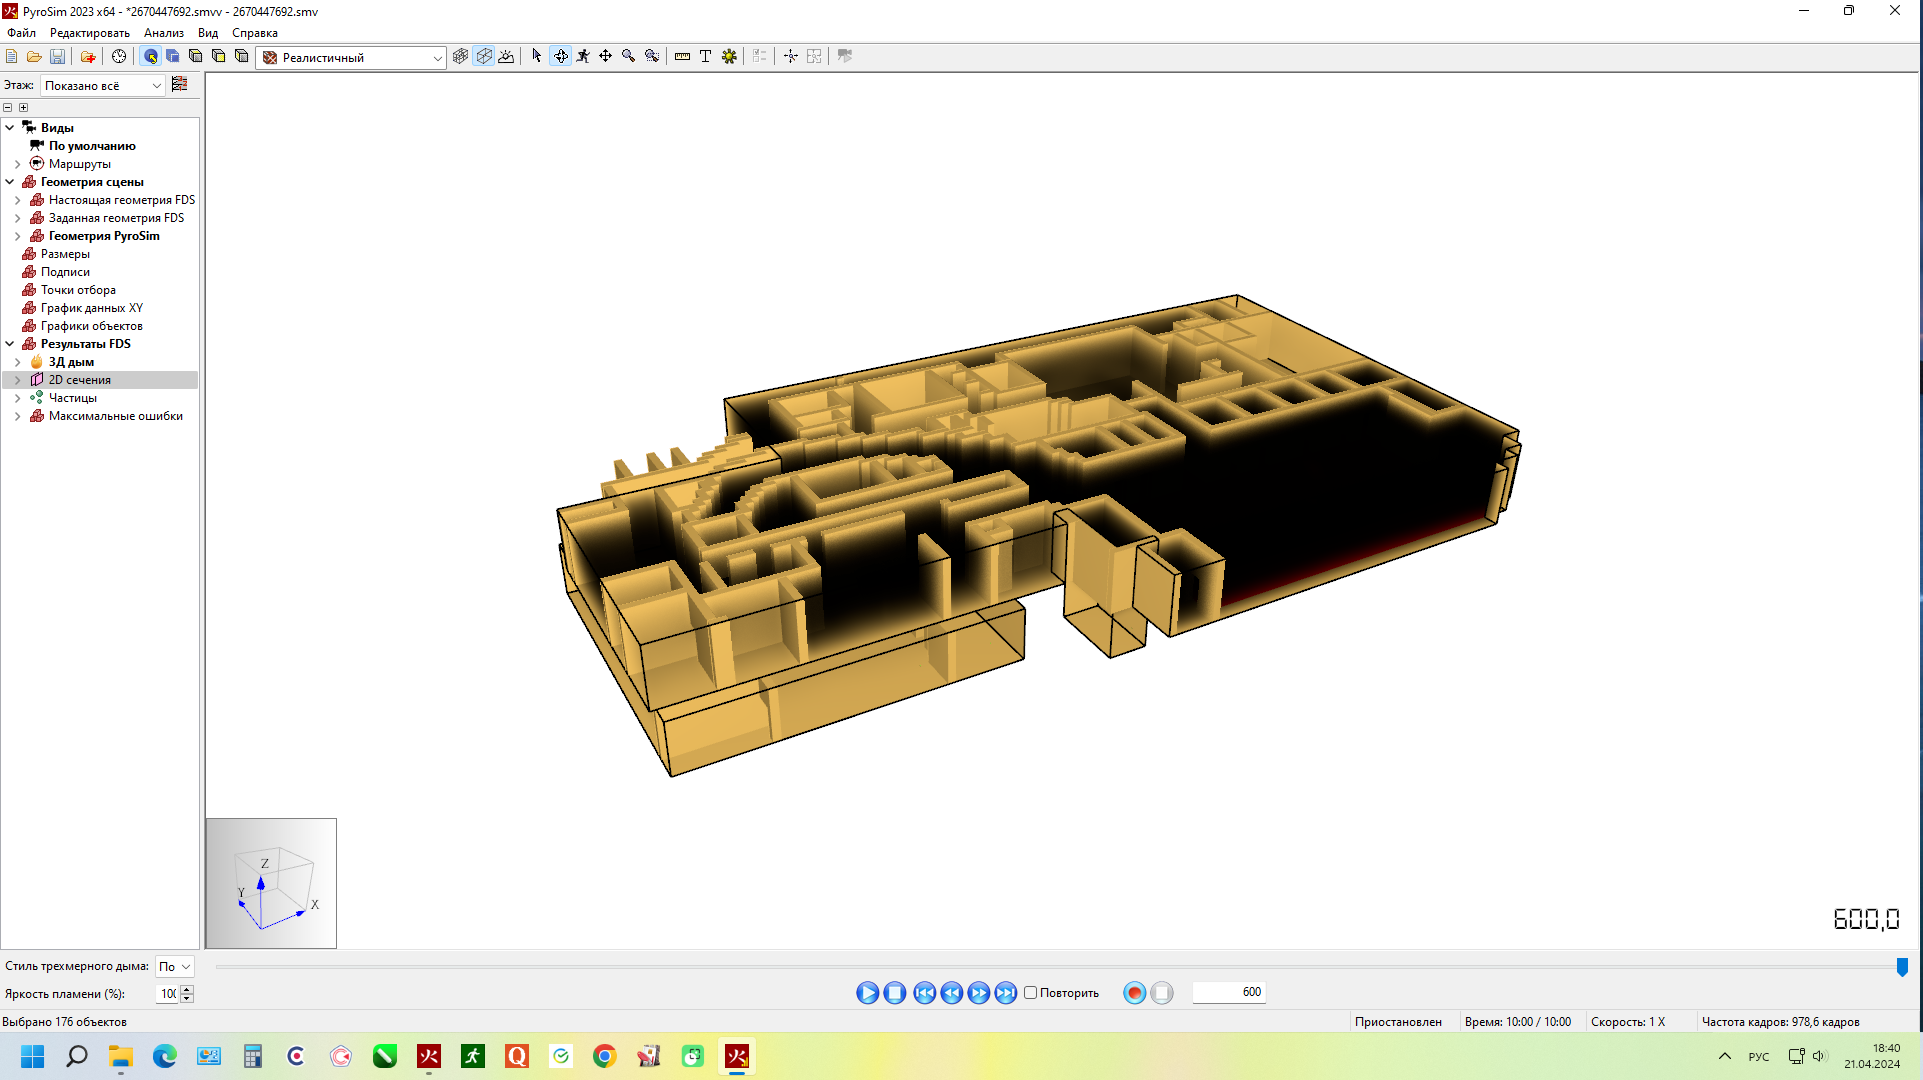The height and width of the screenshot is (1080, 1923).
Task: Click the XYZ axis orientation cube
Action: (271, 883)
